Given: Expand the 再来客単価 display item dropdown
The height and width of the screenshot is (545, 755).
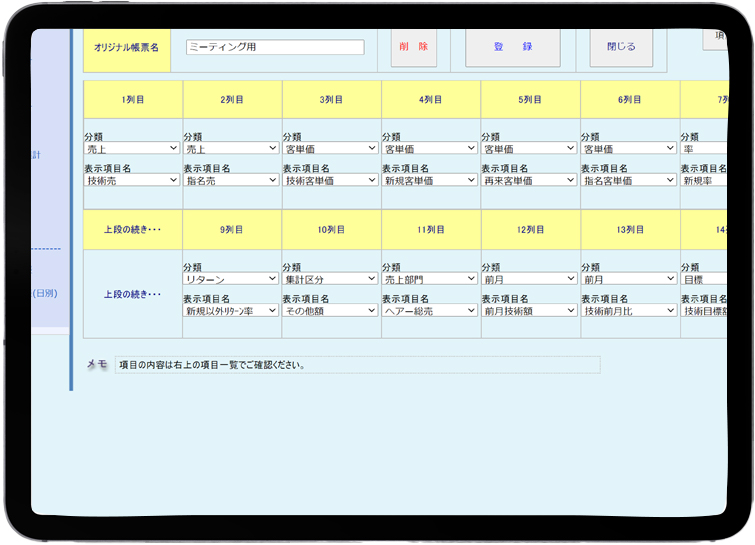Looking at the screenshot, I should [x=529, y=180].
